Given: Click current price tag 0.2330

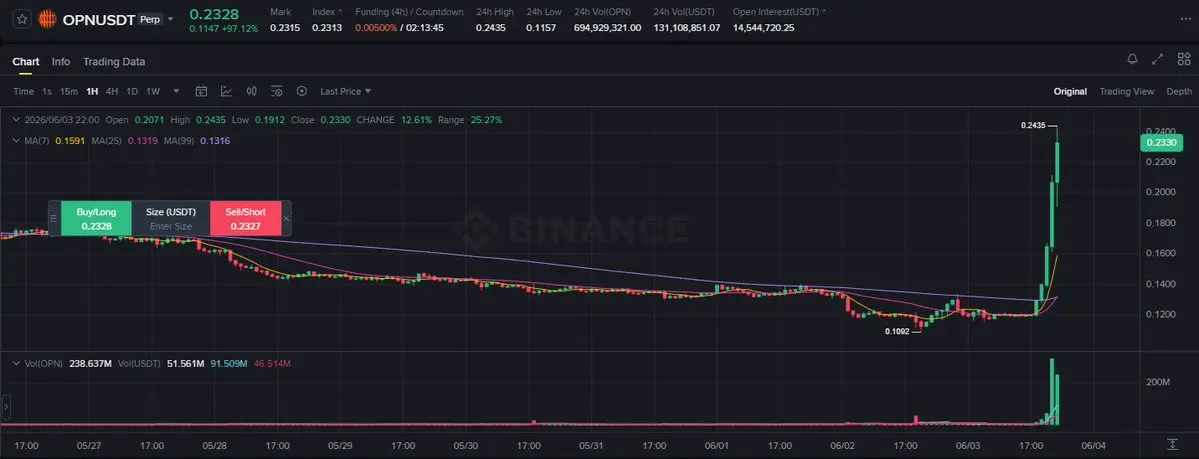Looking at the screenshot, I should point(1161,142).
